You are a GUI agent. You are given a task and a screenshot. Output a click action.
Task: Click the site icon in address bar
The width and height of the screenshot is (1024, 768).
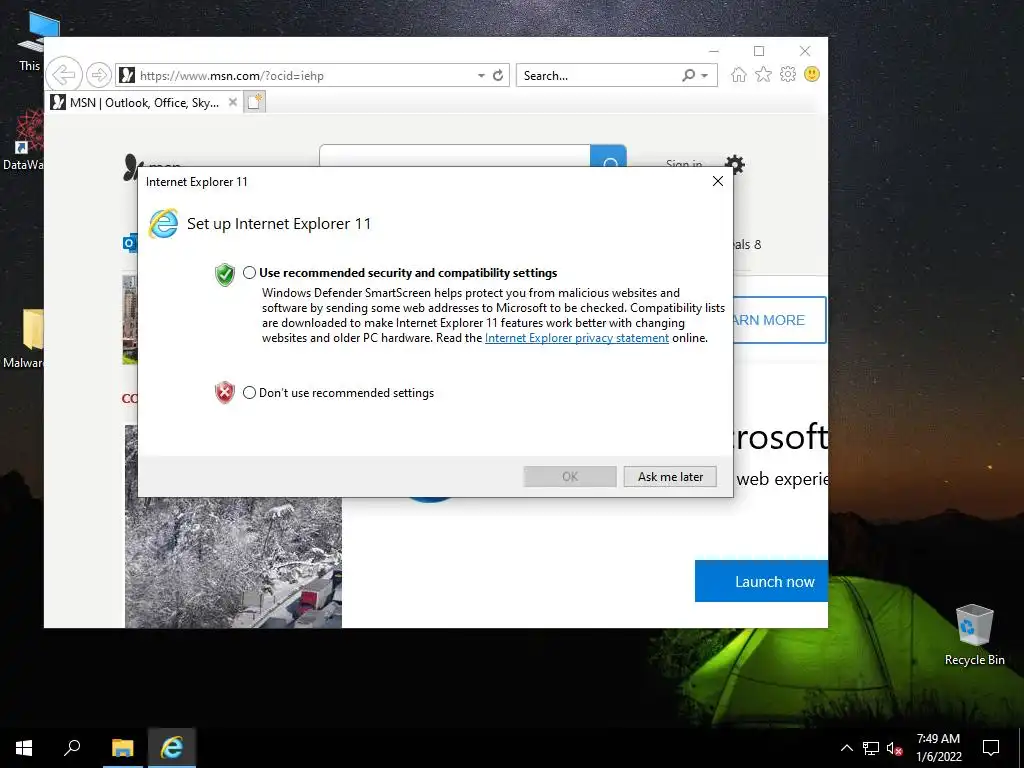127,76
